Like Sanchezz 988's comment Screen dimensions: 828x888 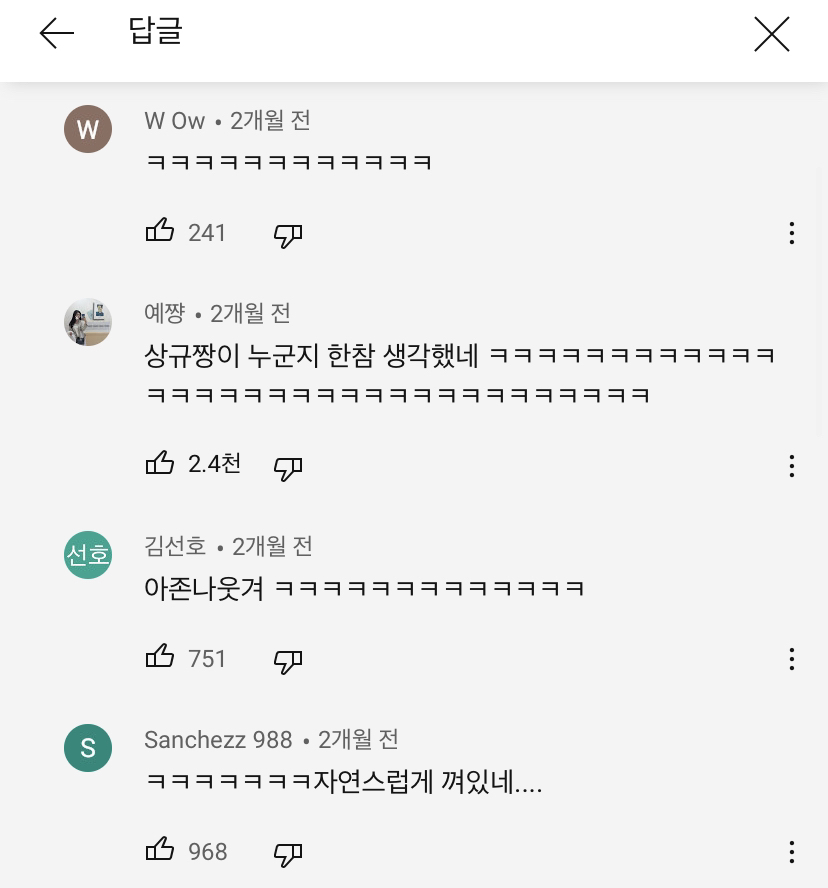[160, 850]
